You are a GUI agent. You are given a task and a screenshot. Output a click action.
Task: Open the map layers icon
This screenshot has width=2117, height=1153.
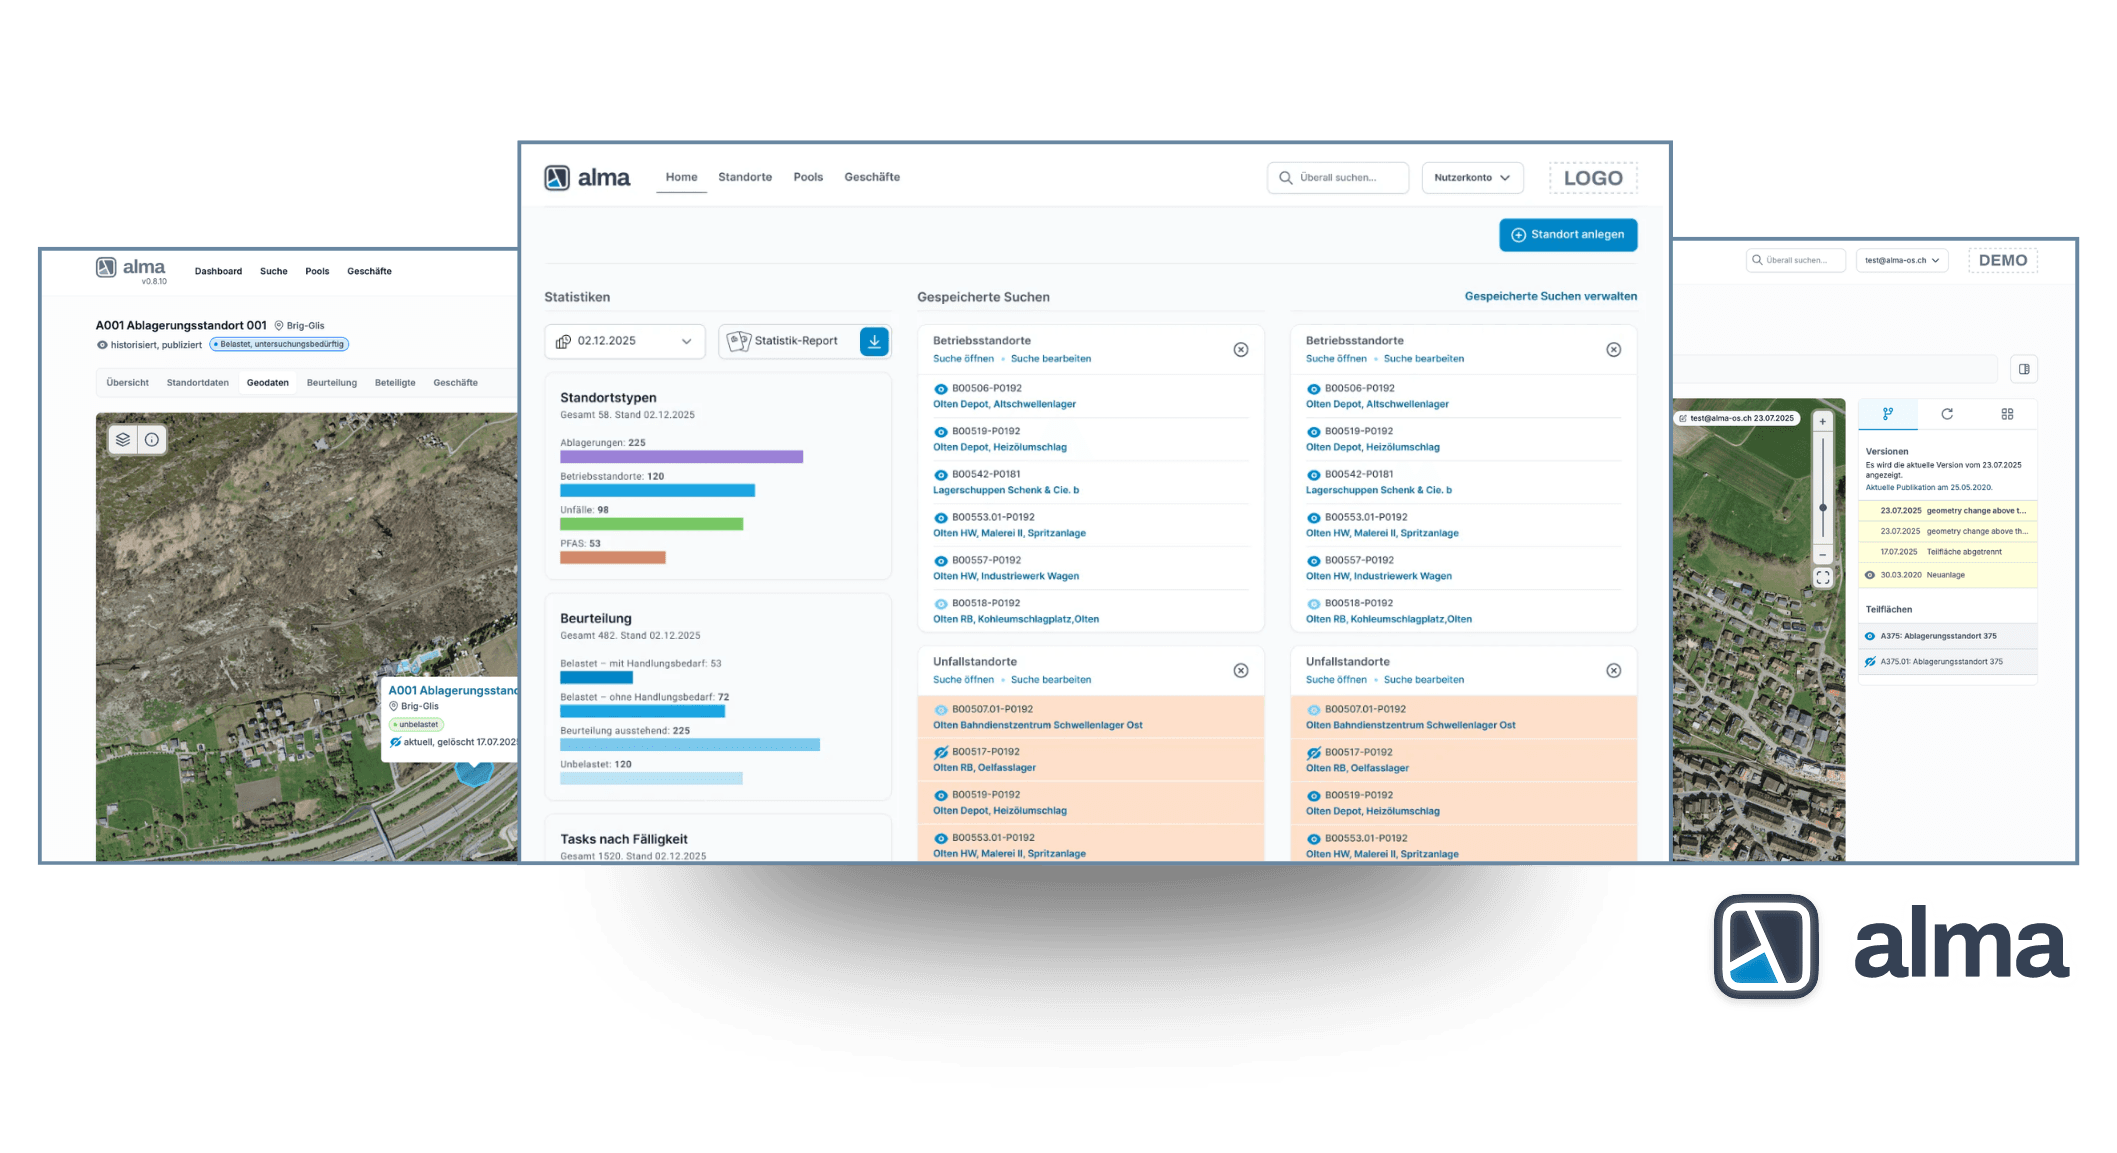click(x=123, y=439)
